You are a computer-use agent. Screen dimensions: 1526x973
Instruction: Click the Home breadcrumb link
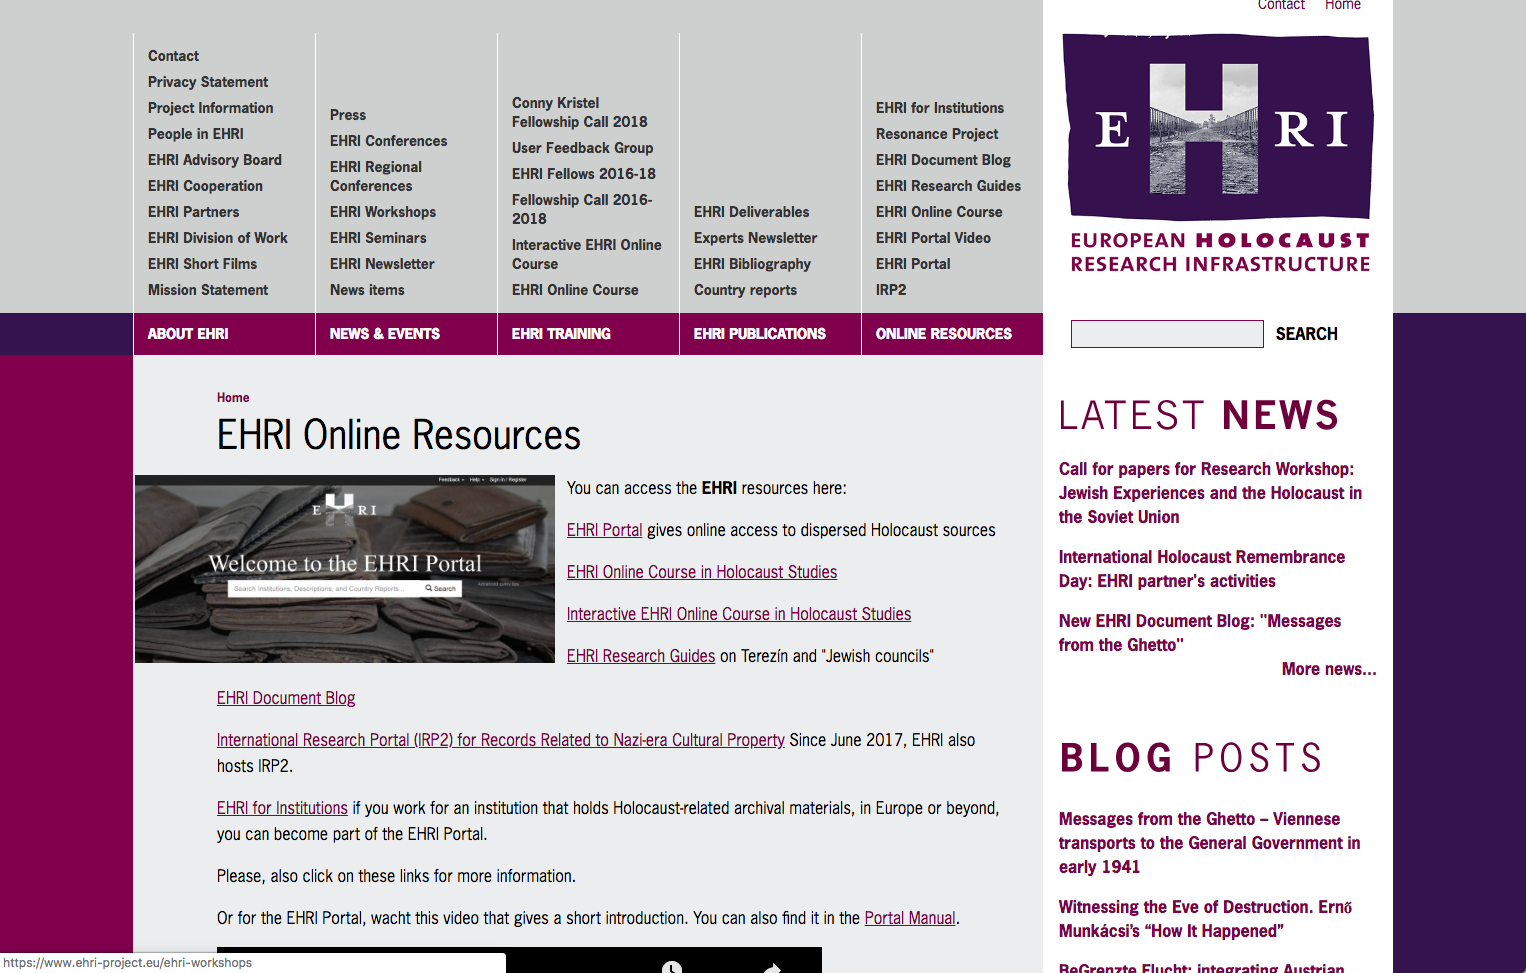pos(233,397)
